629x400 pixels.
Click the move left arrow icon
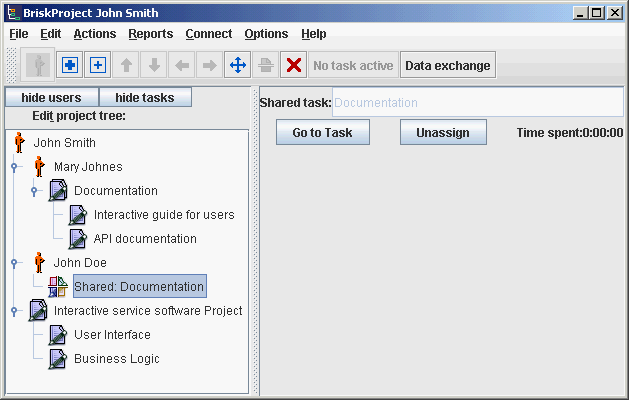pyautogui.click(x=182, y=66)
